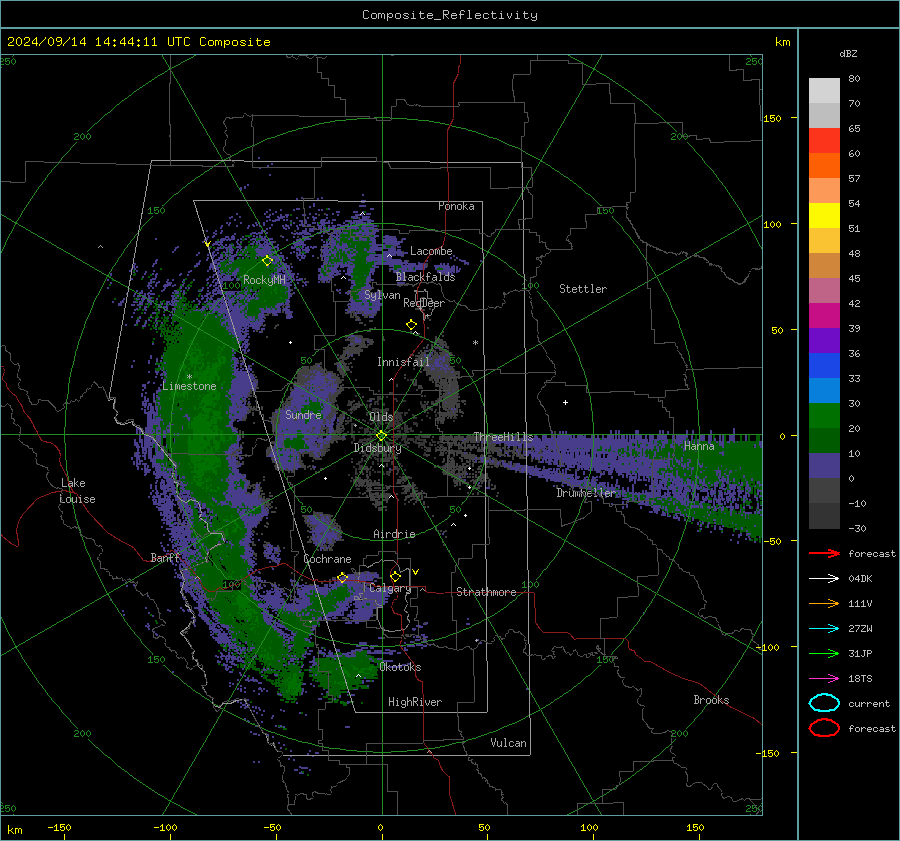The width and height of the screenshot is (900, 841).
Task: Click the yellow V marker northwest of RockyMH
Action: pos(207,245)
